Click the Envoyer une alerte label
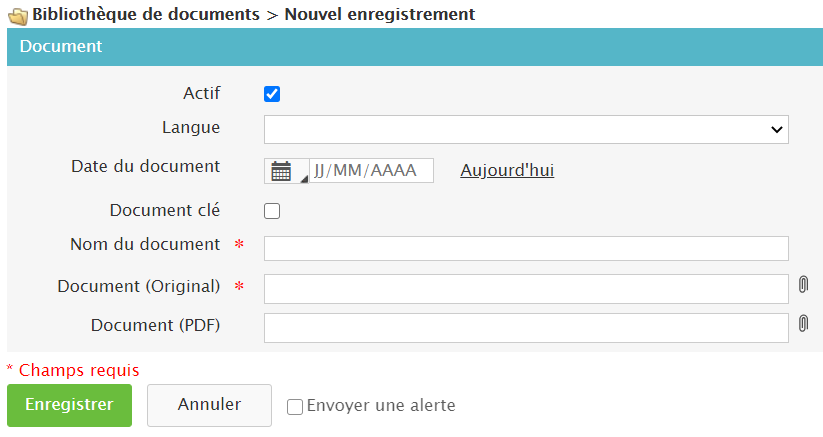Viewport: 823px width, 437px height. (381, 406)
